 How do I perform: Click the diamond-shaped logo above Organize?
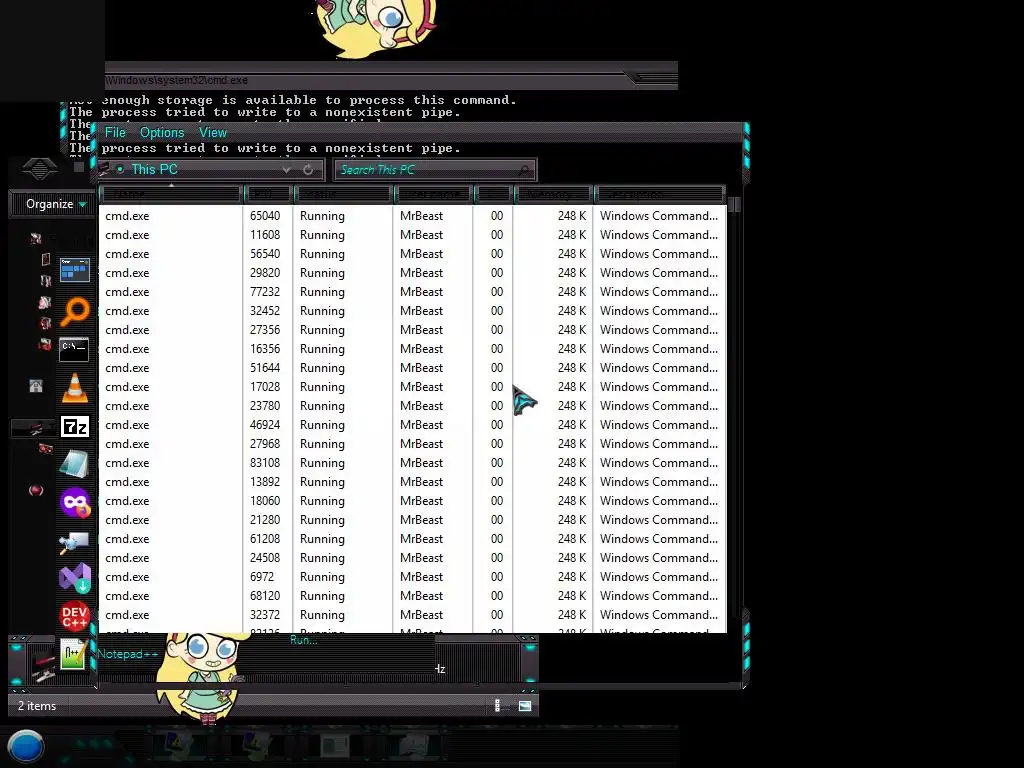pyautogui.click(x=40, y=169)
